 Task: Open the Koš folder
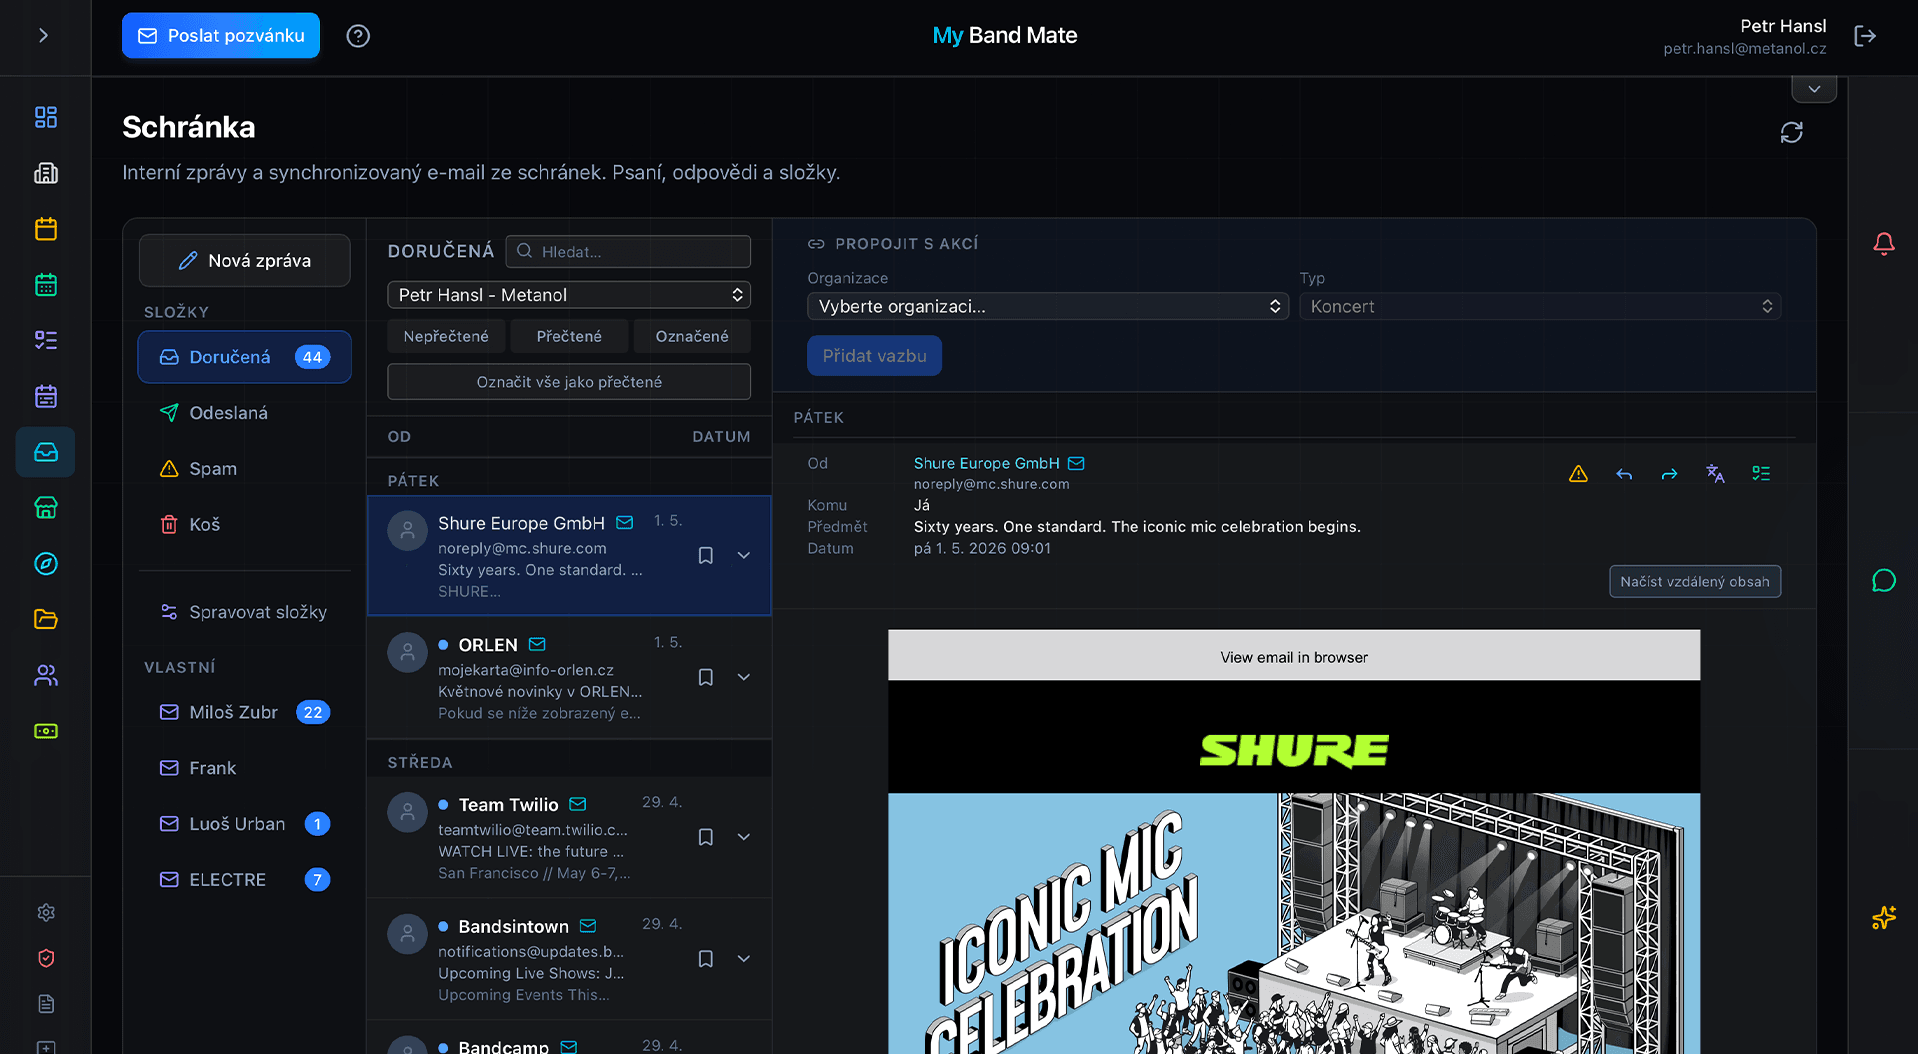click(245, 524)
